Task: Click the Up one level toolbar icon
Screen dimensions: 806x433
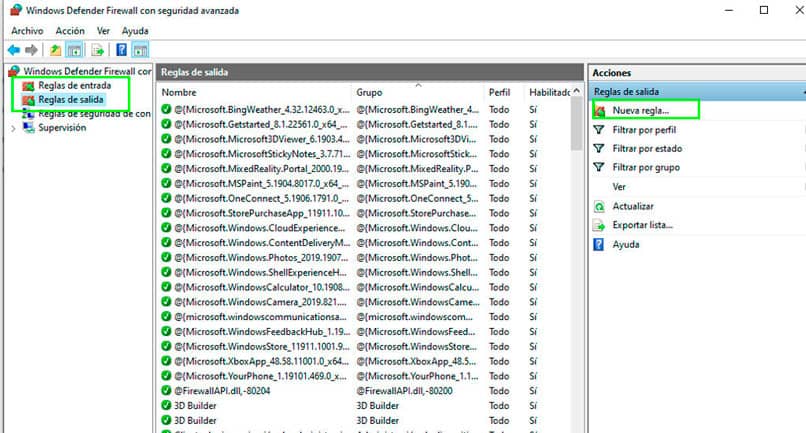Action: click(56, 50)
